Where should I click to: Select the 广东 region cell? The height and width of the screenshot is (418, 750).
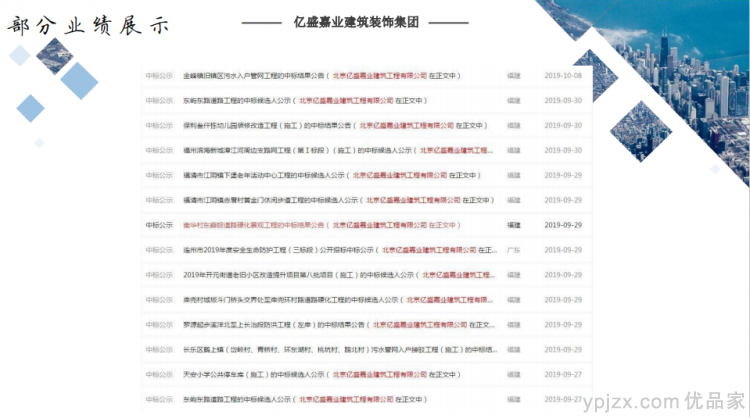pyautogui.click(x=514, y=250)
